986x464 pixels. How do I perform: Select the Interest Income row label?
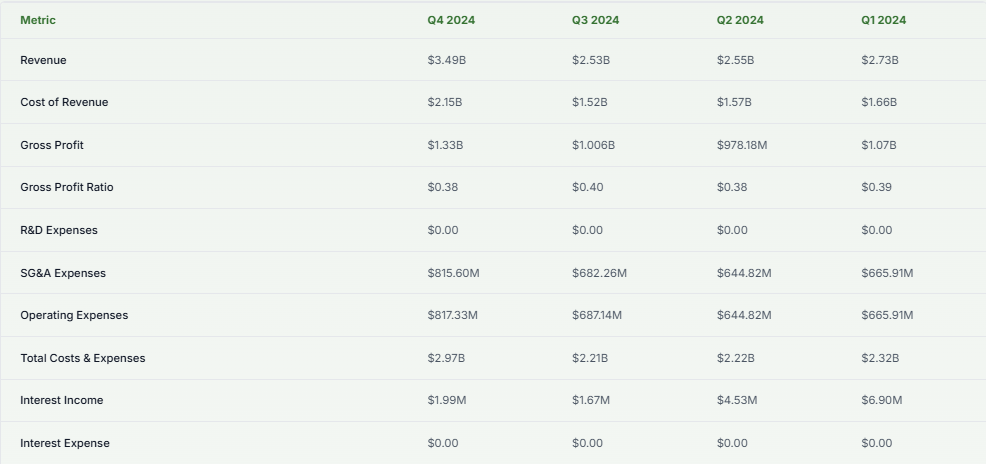tap(62, 400)
